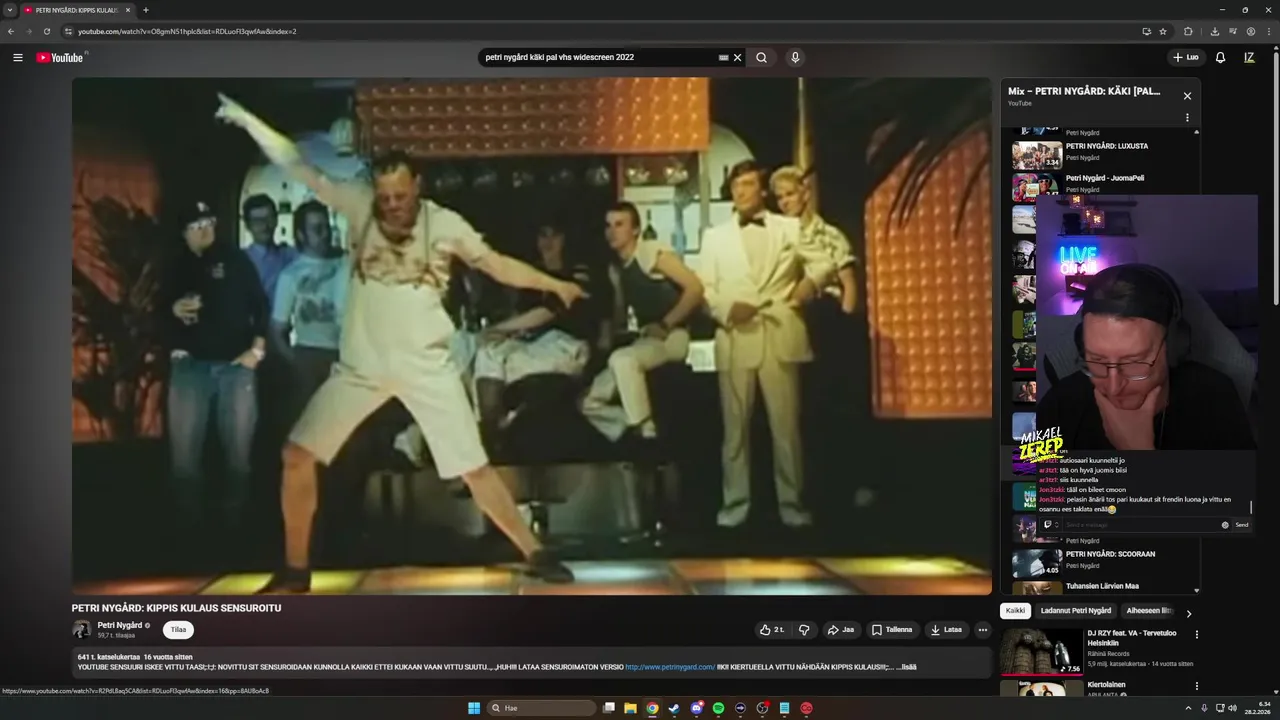The height and width of the screenshot is (720, 1280).
Task: Click the video player to toggle playback
Action: click(531, 336)
